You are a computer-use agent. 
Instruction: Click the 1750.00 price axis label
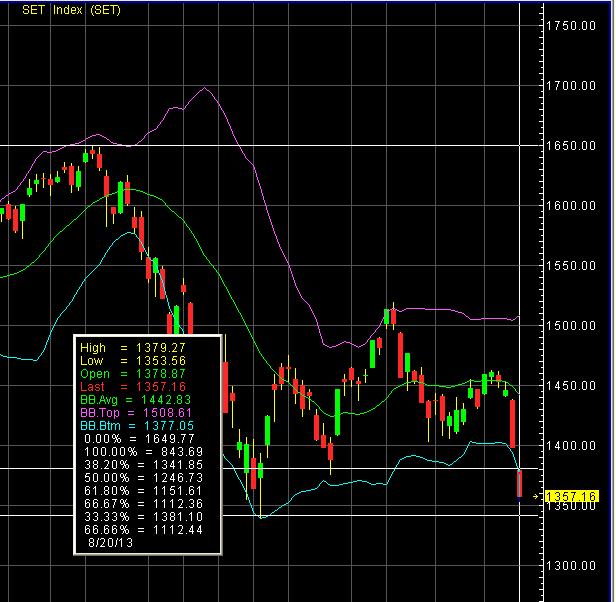(571, 26)
